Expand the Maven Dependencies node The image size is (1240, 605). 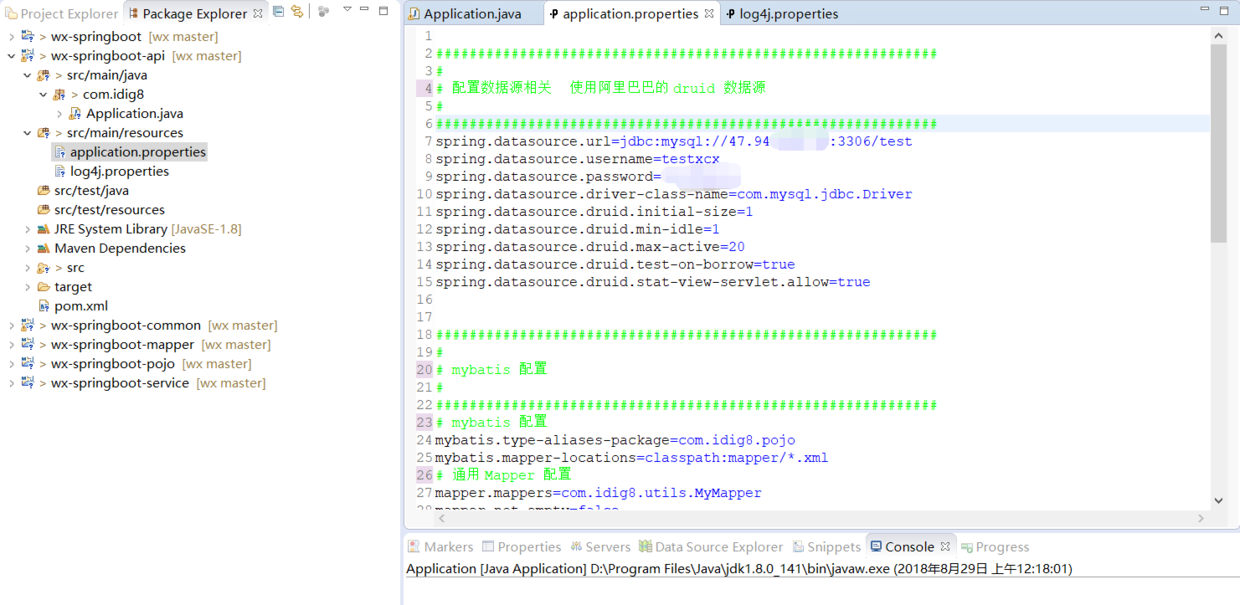(27, 248)
